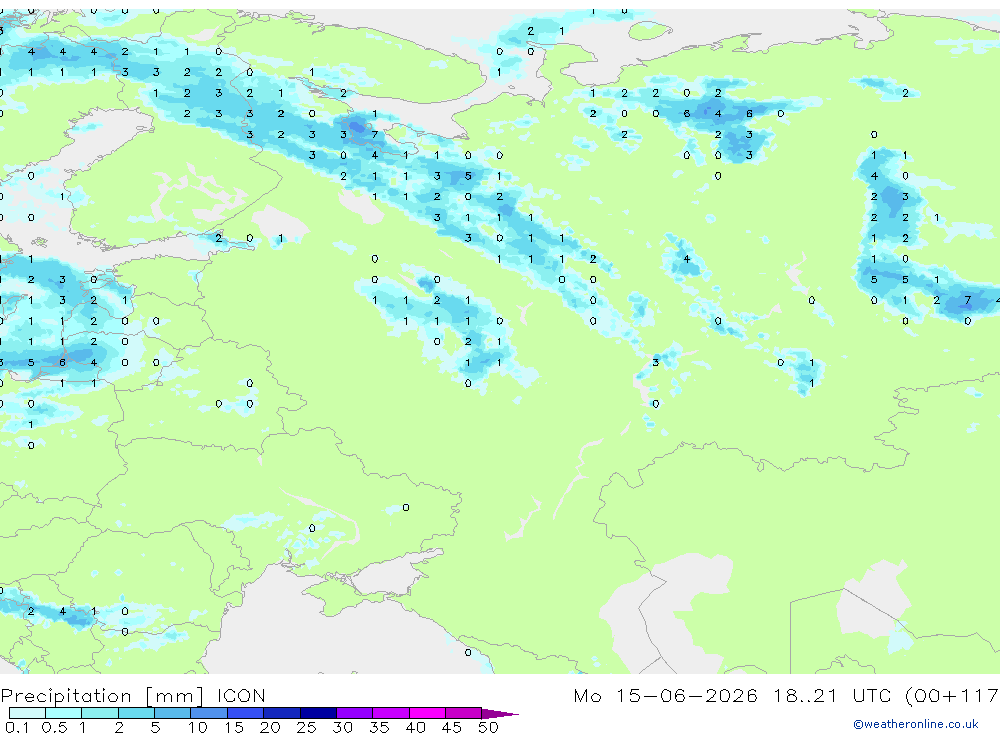
Task: Select the 40–45 mm magenta legend swatch
Action: pyautogui.click(x=427, y=713)
